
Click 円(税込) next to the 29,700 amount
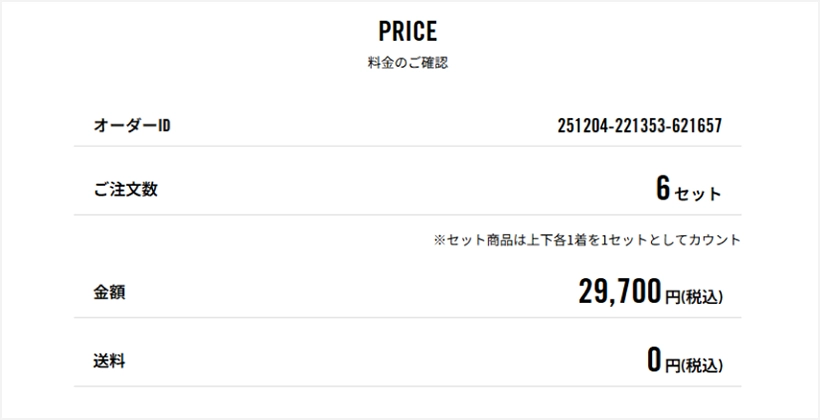(694, 296)
